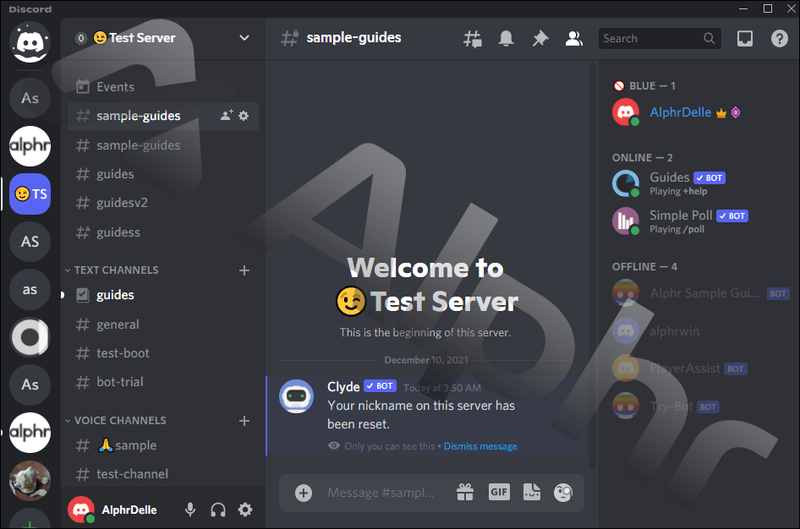Viewport: 800px width, 529px height.
Task: Open AlphrDelle member profile in member list
Action: pos(698,113)
